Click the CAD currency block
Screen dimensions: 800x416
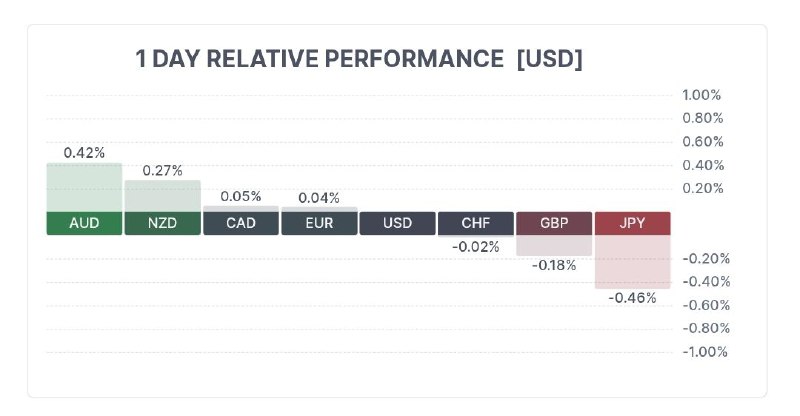[240, 223]
